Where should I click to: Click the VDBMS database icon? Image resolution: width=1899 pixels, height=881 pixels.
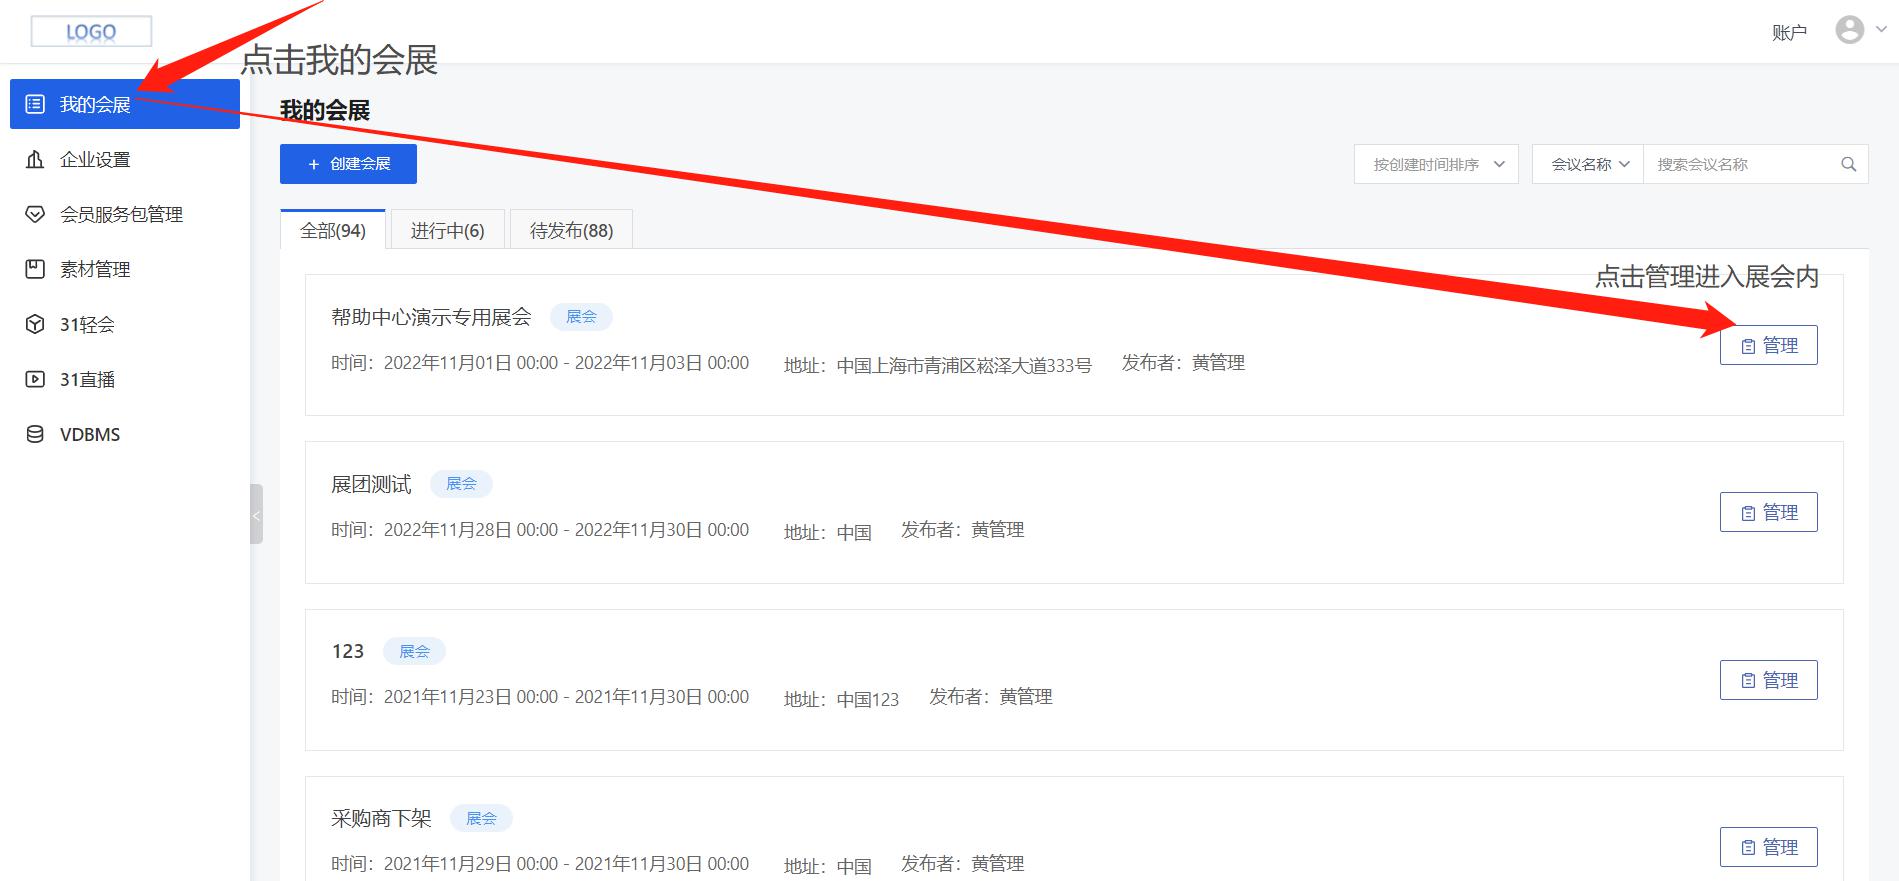[x=35, y=434]
